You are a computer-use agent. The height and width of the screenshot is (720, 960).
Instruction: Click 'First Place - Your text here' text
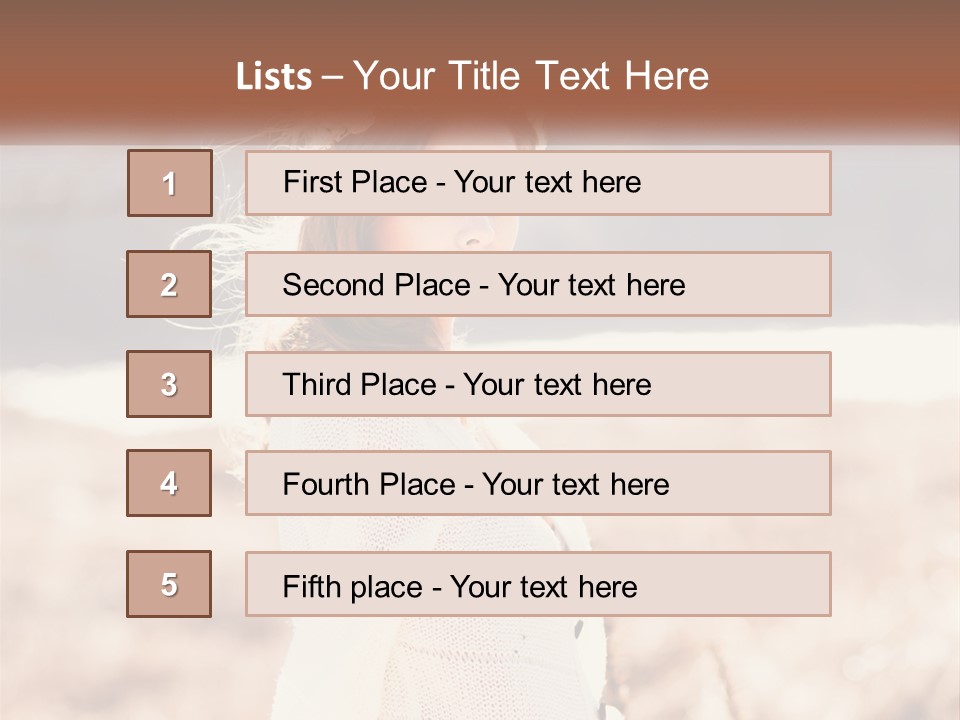(462, 182)
